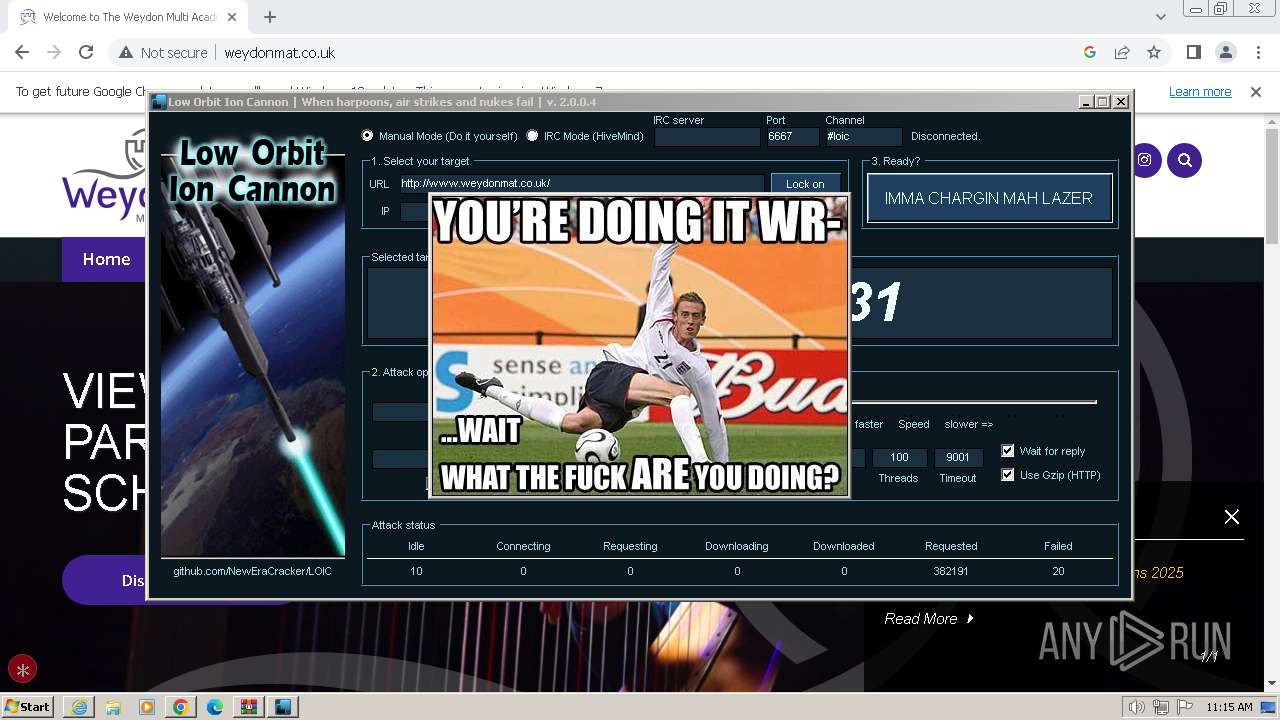Toggle the Wait for reply checkbox

[x=1008, y=451]
